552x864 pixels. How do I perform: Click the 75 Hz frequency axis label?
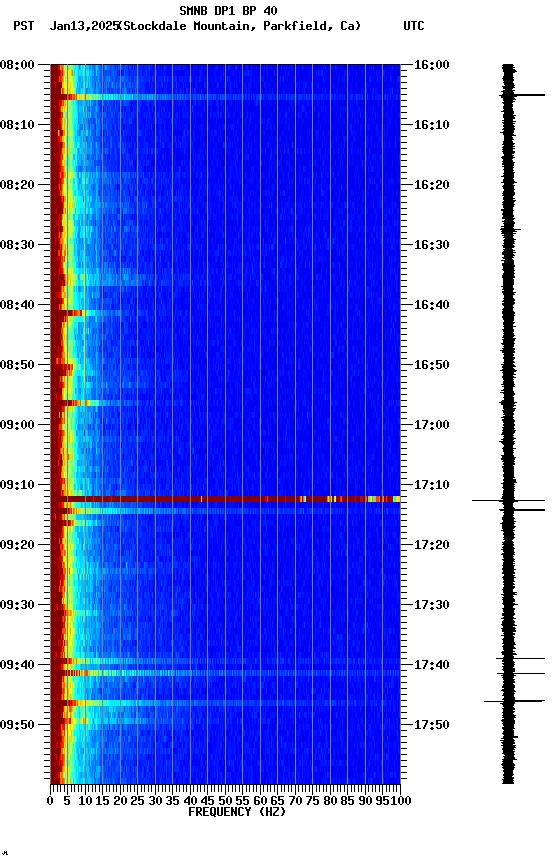point(312,802)
